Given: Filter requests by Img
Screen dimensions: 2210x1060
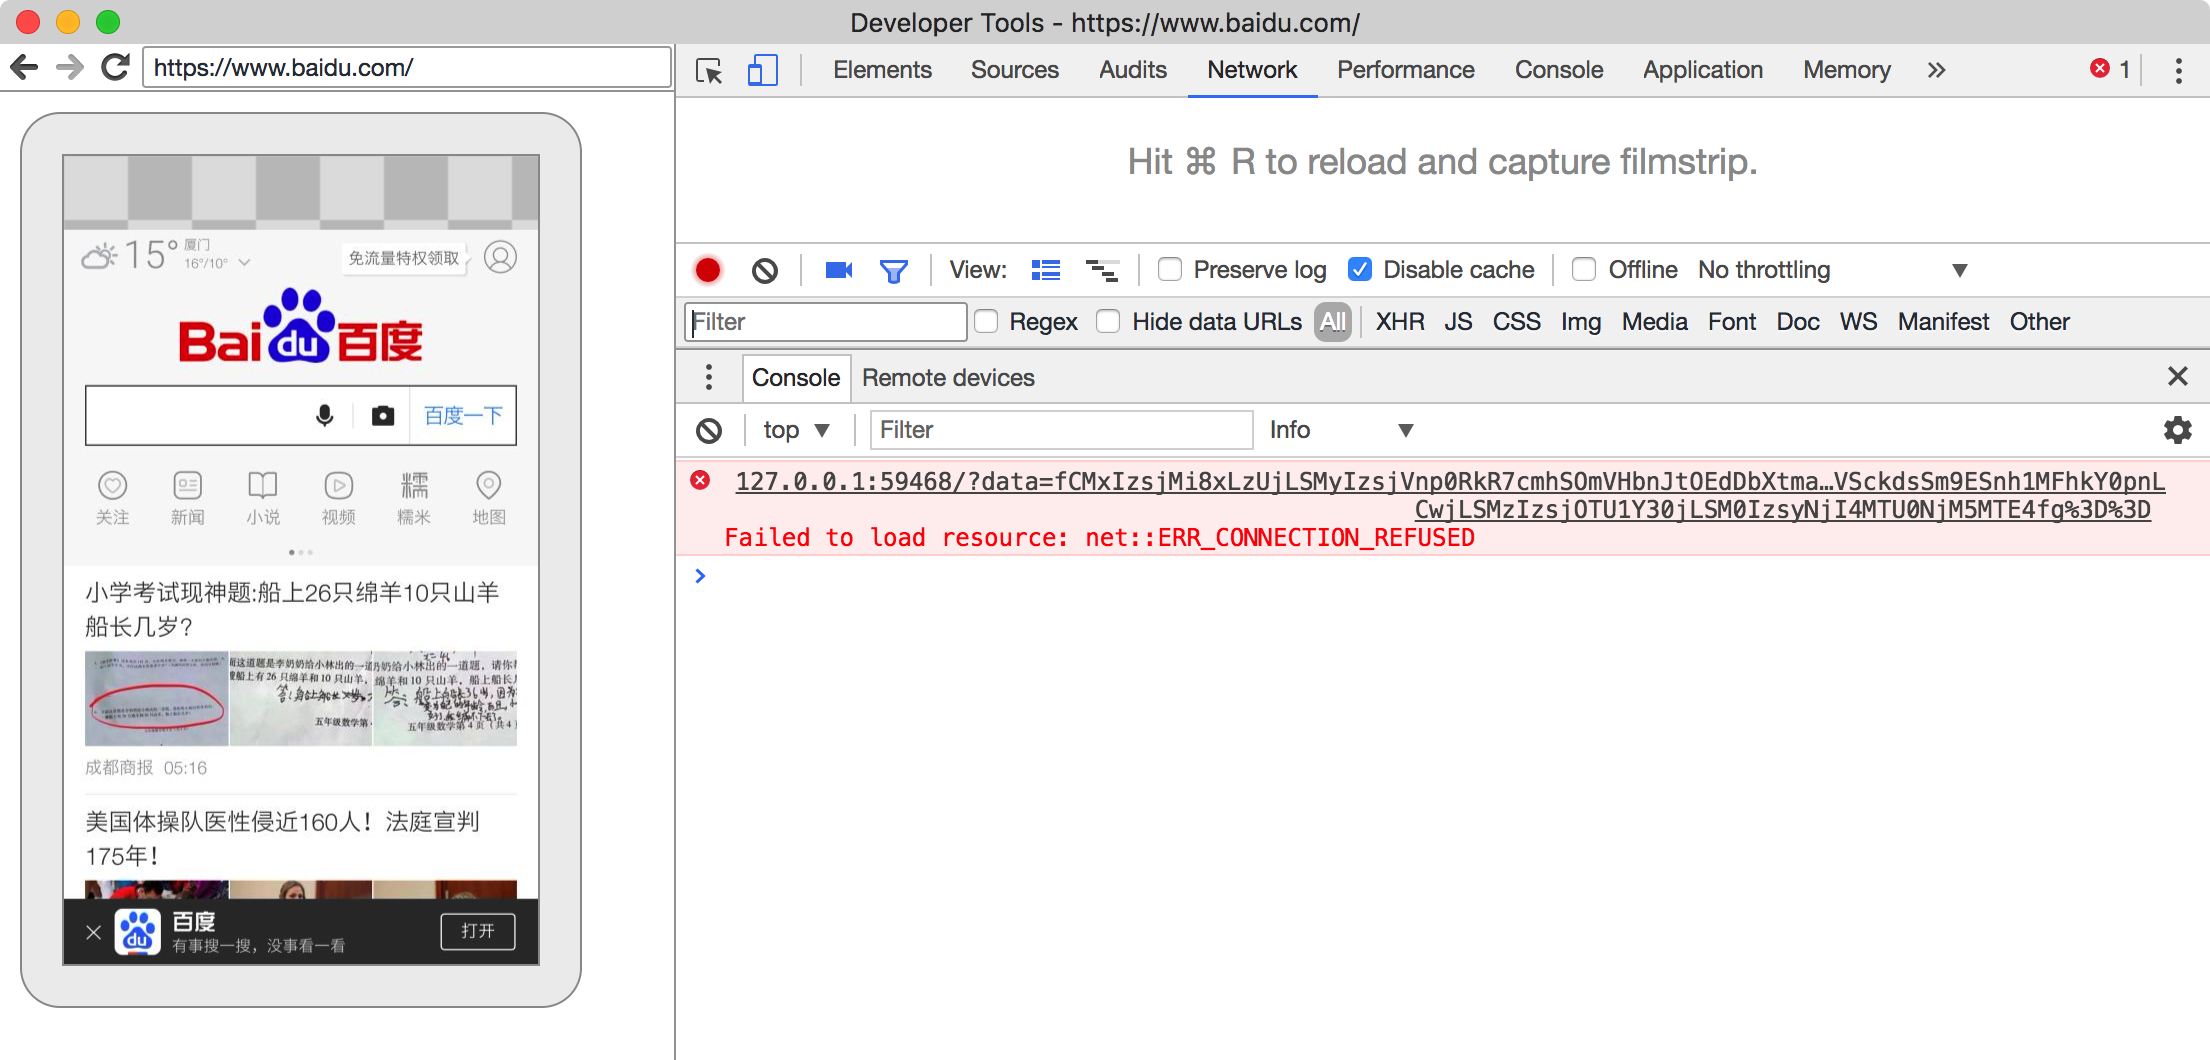Looking at the screenshot, I should (1581, 322).
